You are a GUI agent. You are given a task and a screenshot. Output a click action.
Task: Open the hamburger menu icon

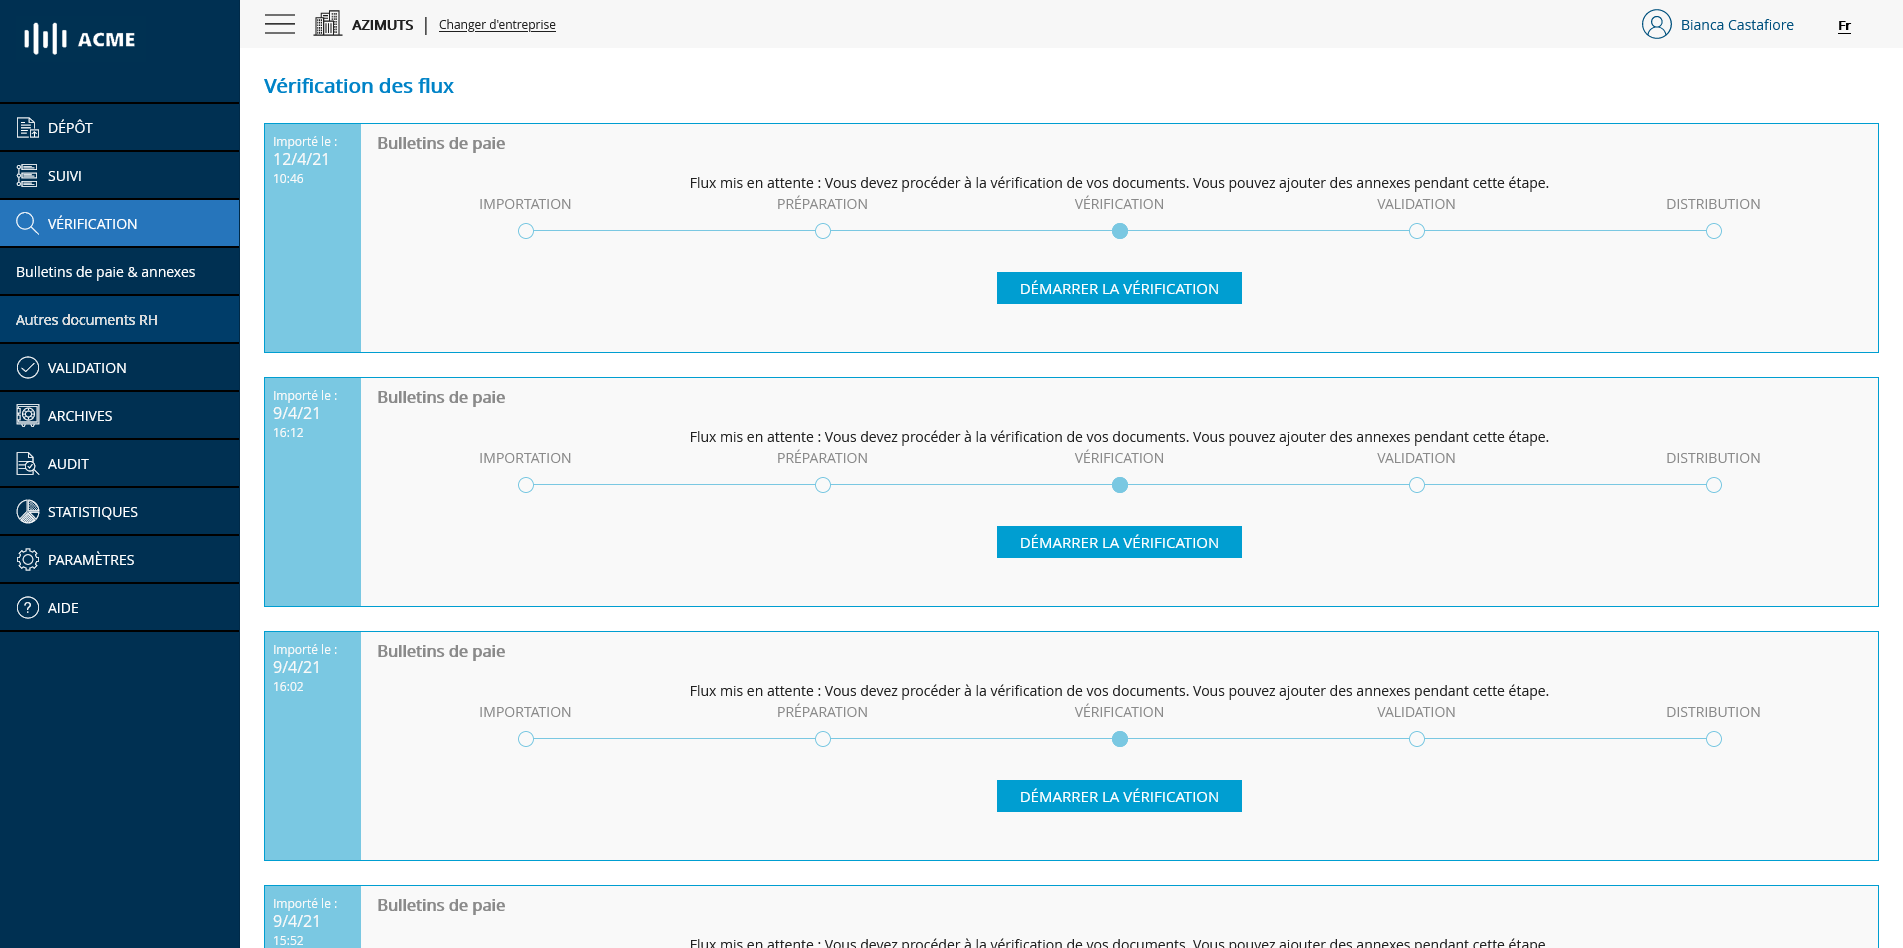280,24
